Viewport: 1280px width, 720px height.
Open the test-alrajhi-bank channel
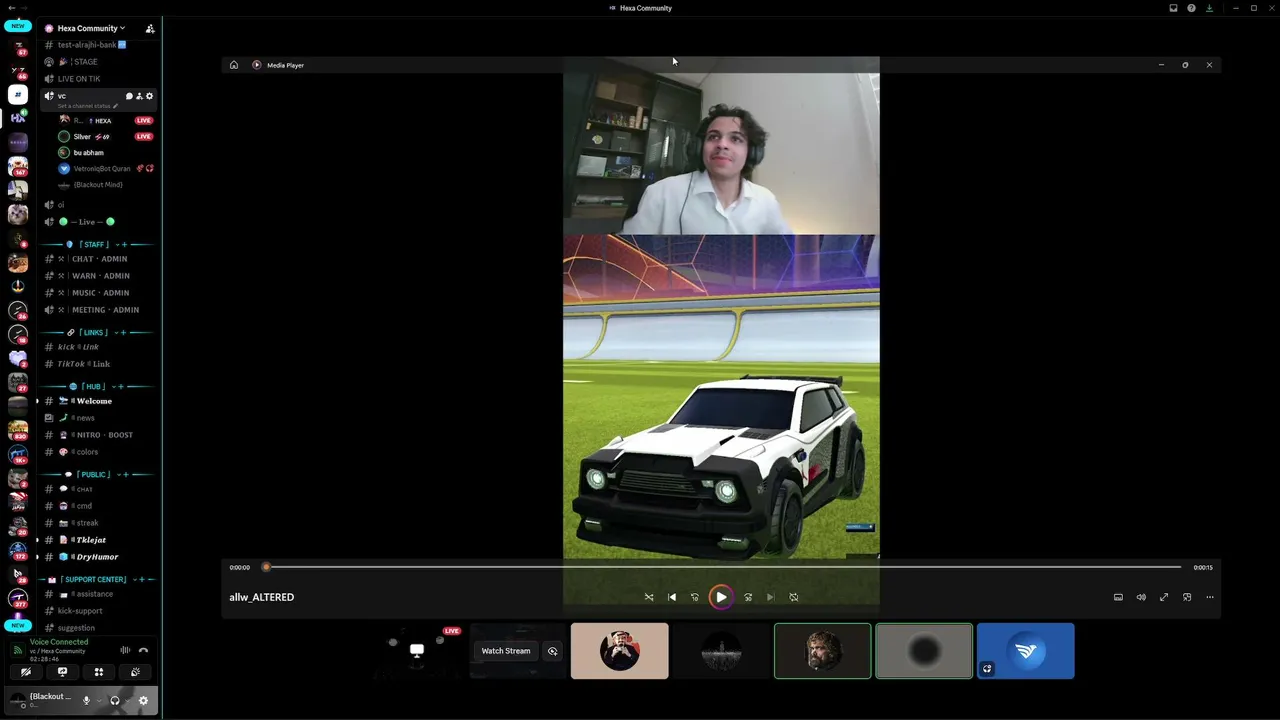(99, 45)
